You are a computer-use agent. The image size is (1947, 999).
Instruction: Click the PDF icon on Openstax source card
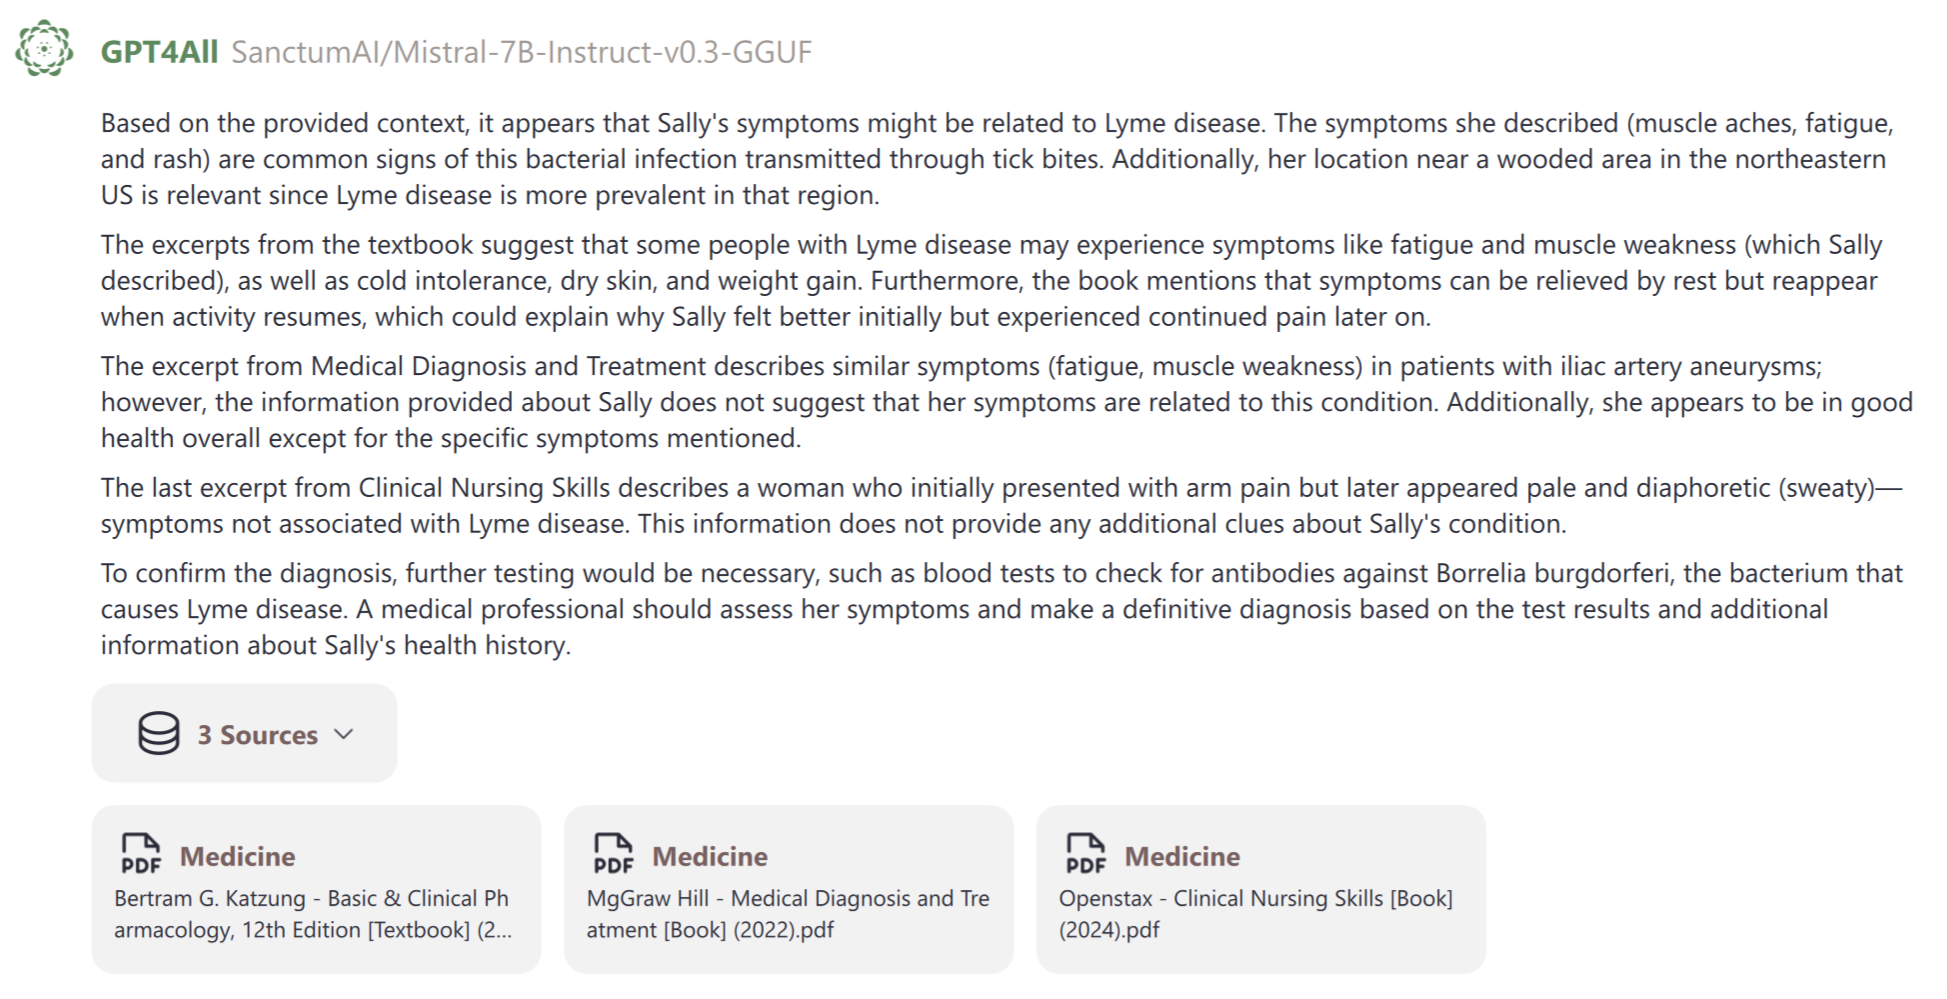point(1086,854)
